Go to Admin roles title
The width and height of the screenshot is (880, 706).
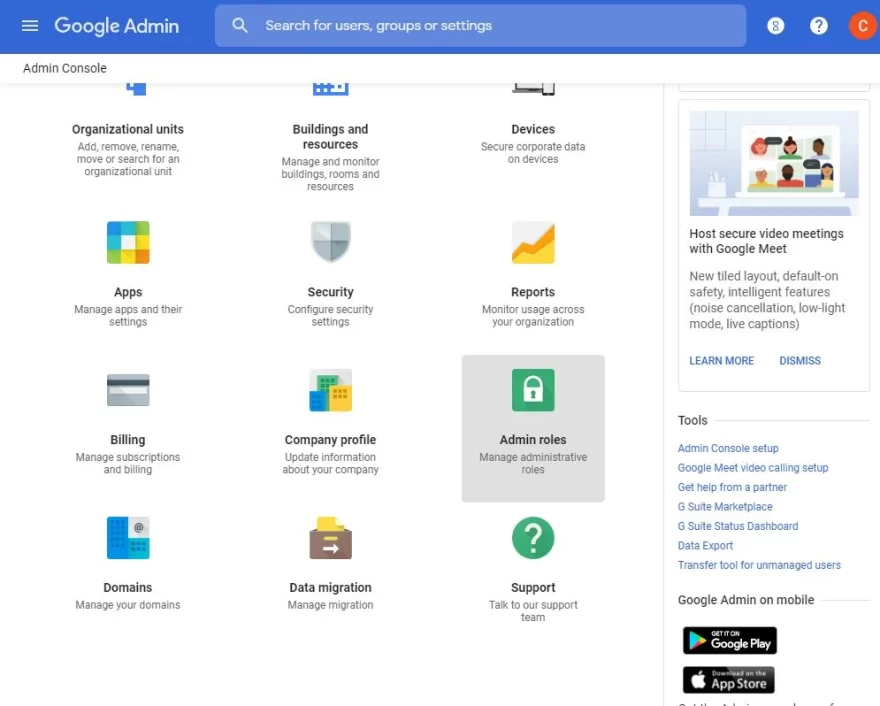[533, 439]
